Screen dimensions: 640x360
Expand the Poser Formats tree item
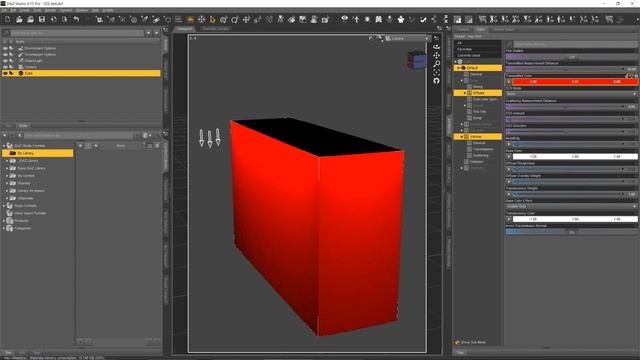[x=4, y=206]
